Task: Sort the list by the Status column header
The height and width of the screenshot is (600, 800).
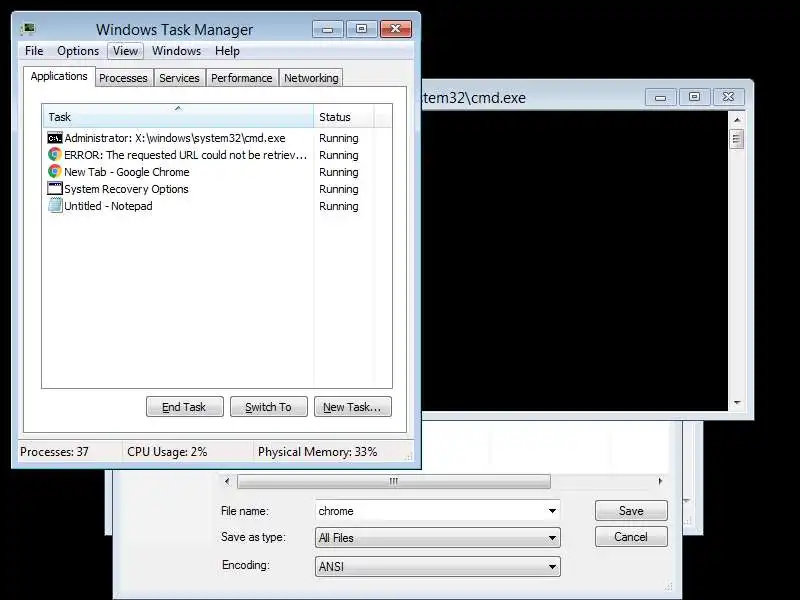Action: [x=344, y=117]
